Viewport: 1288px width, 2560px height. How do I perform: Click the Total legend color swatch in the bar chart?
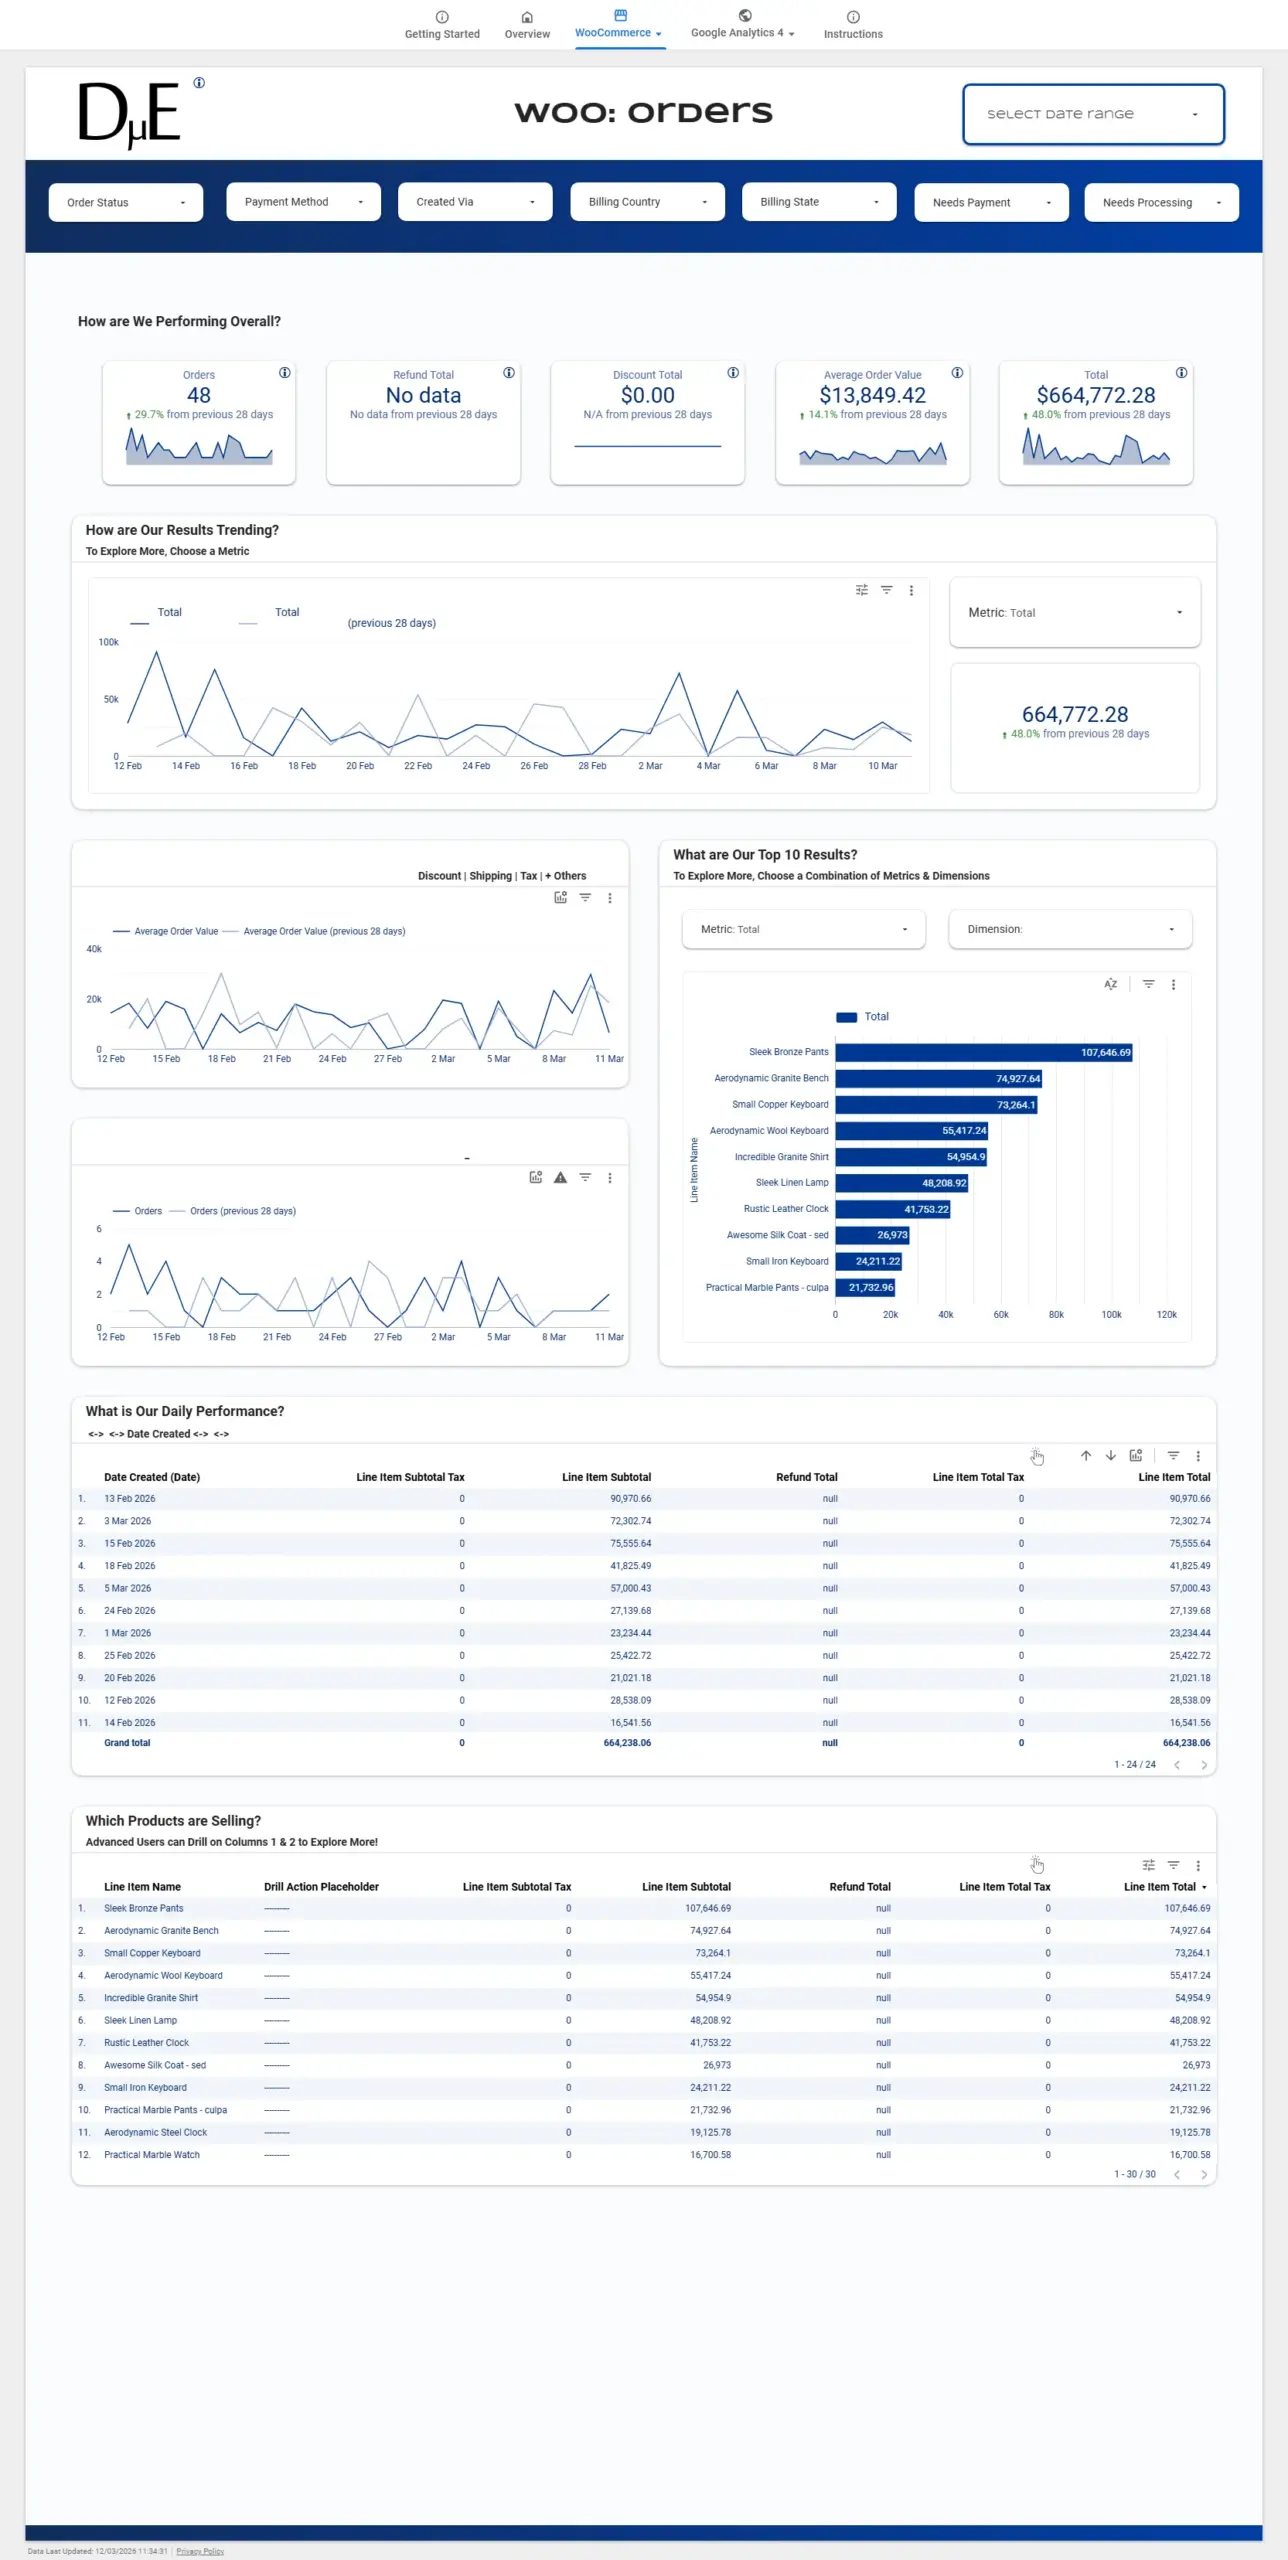(846, 1017)
